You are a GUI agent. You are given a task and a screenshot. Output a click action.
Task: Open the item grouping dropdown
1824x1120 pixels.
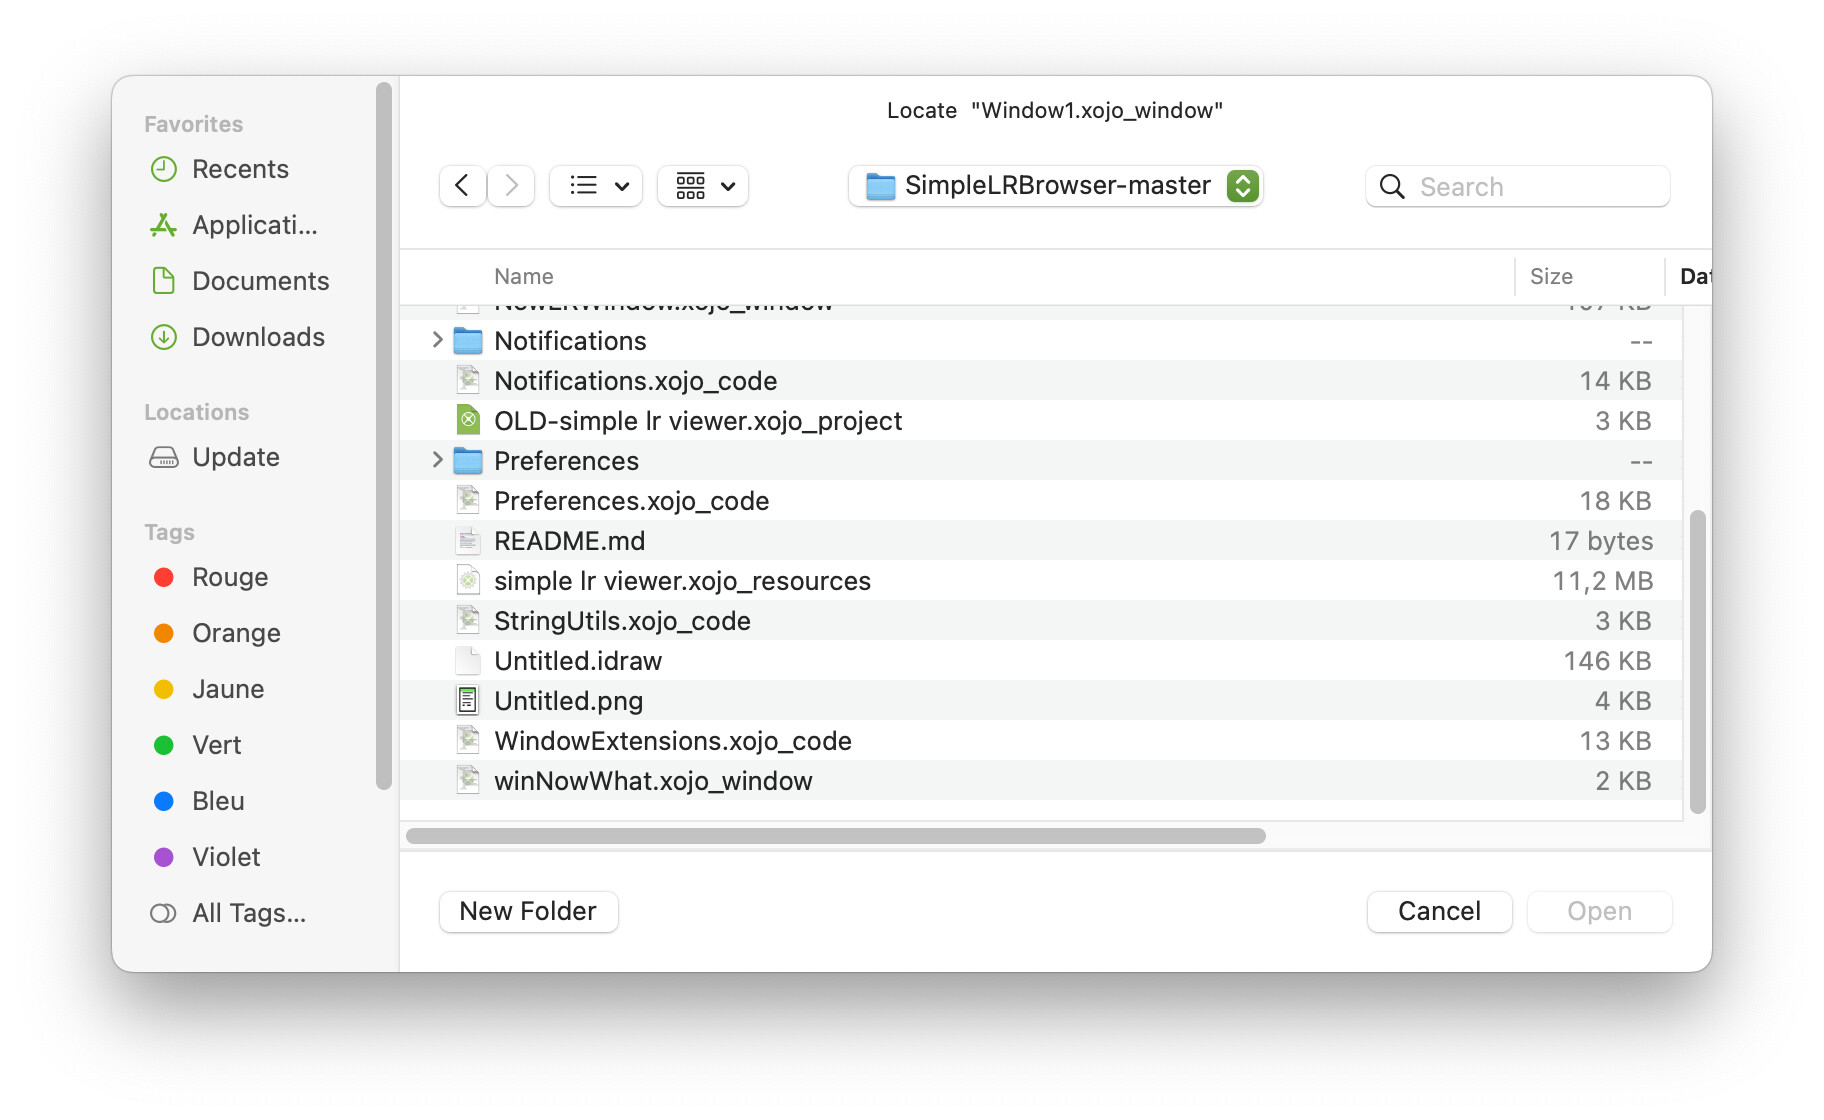click(703, 186)
